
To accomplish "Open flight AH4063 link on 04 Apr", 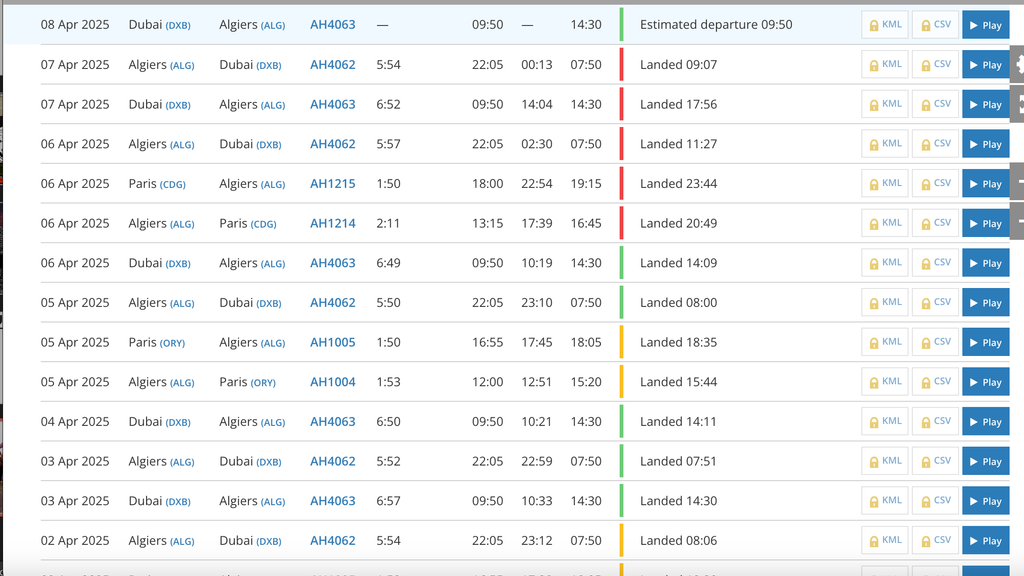I will [x=332, y=422].
